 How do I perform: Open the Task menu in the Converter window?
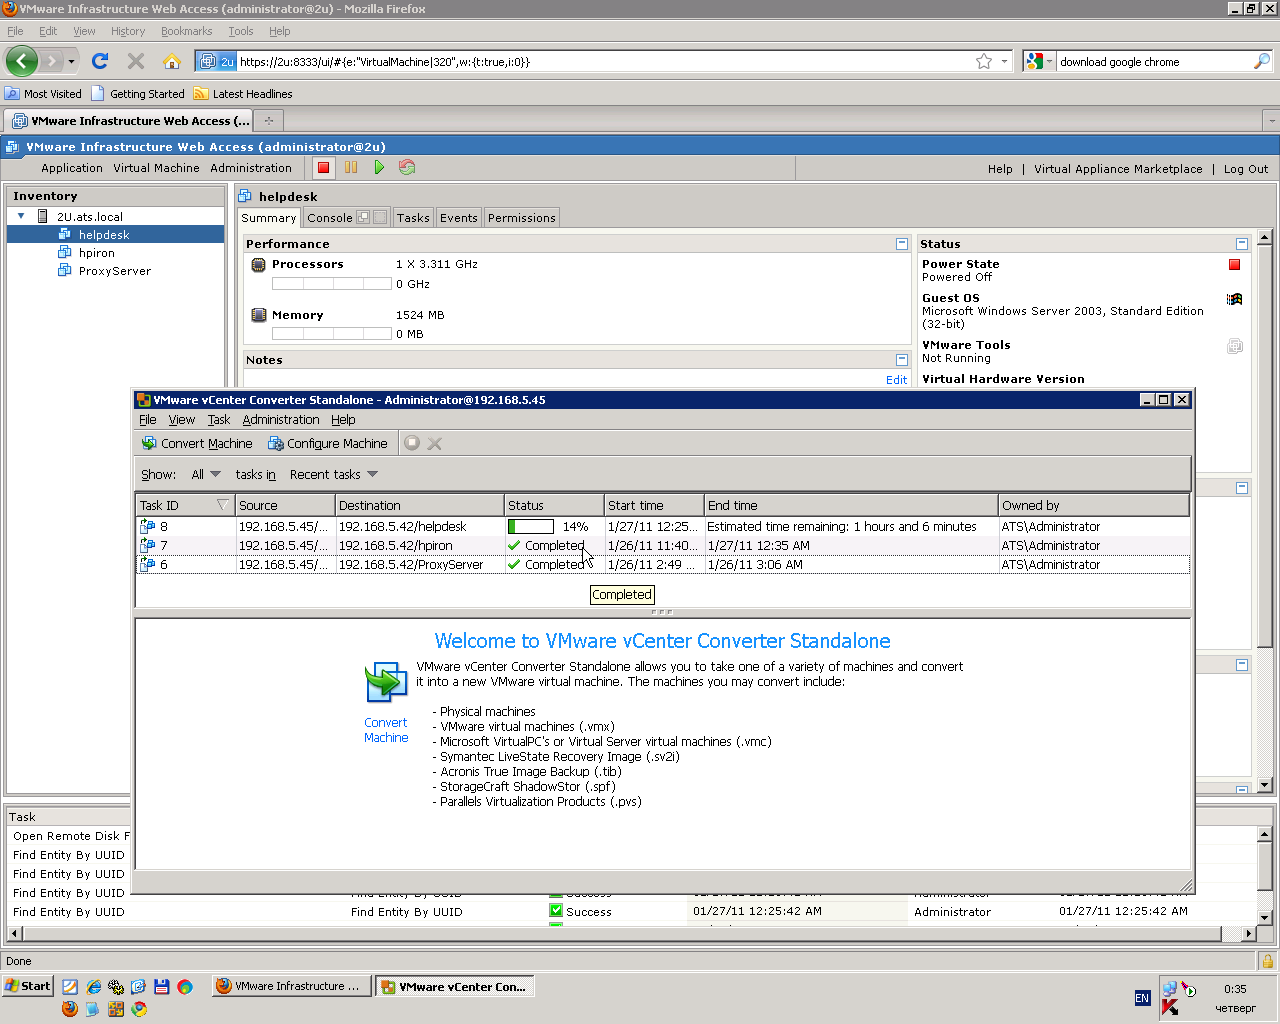[219, 420]
